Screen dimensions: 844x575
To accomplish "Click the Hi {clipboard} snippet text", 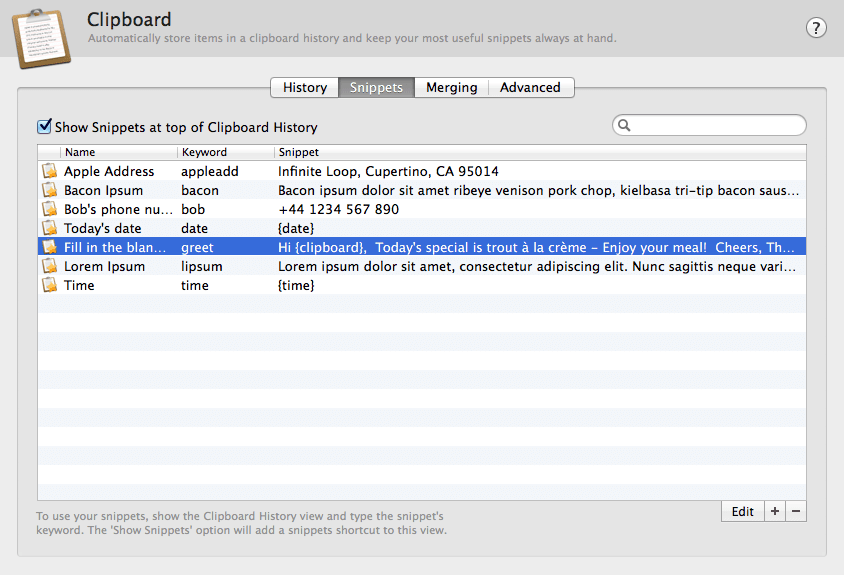I will pyautogui.click(x=536, y=247).
